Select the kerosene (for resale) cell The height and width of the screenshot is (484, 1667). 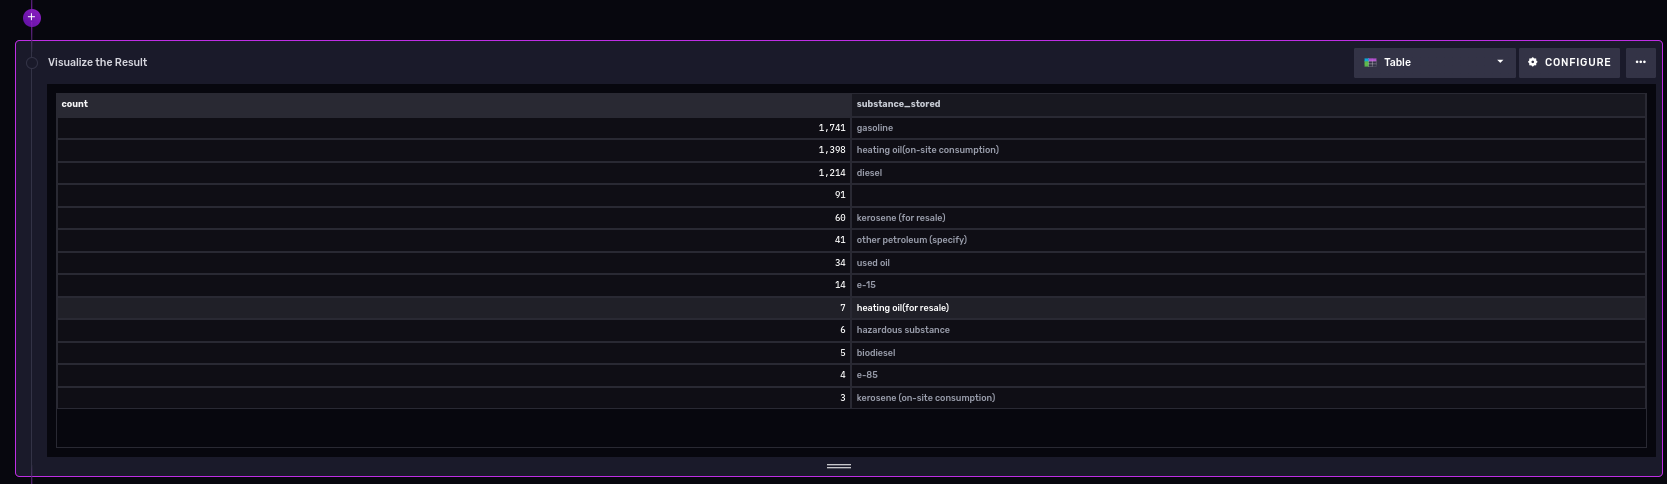(900, 218)
